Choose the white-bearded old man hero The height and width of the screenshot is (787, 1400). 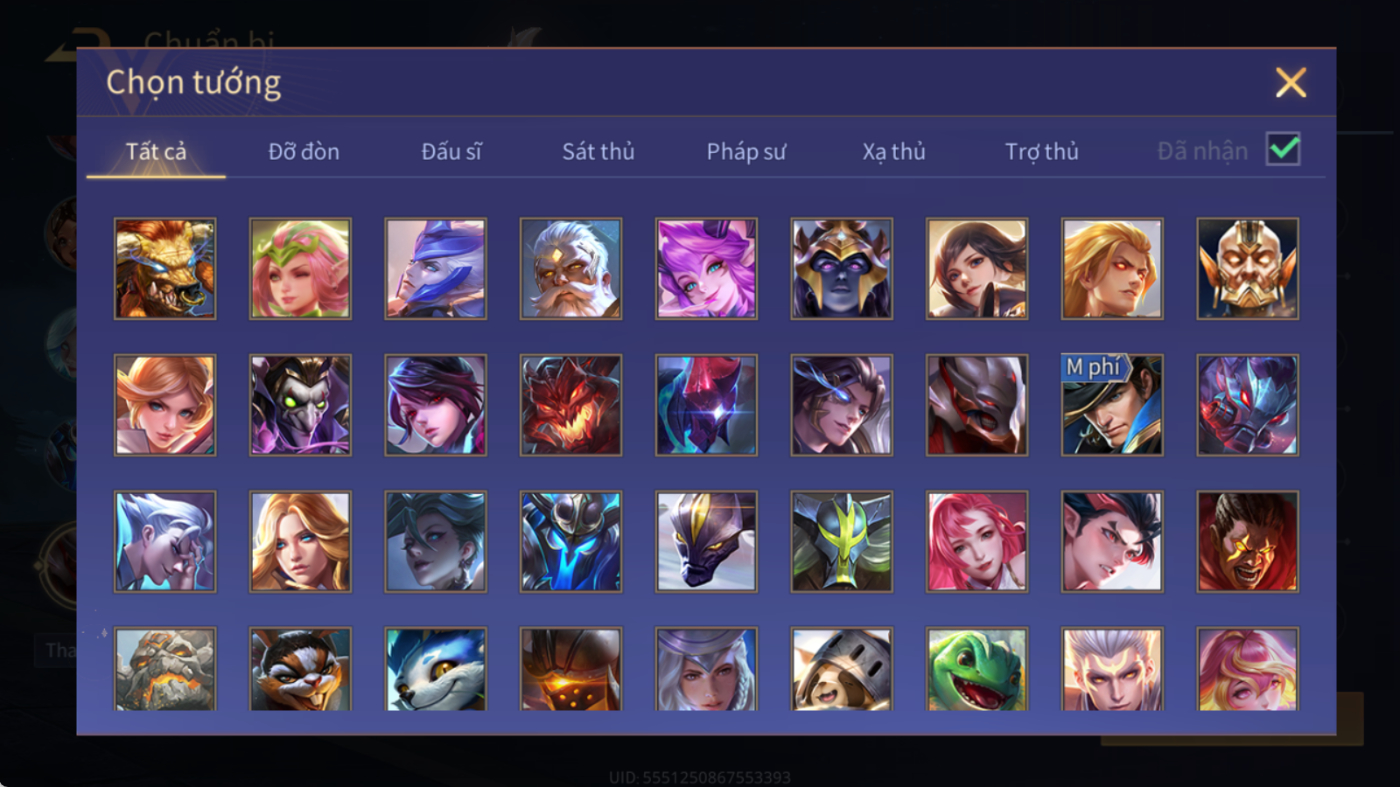[570, 269]
